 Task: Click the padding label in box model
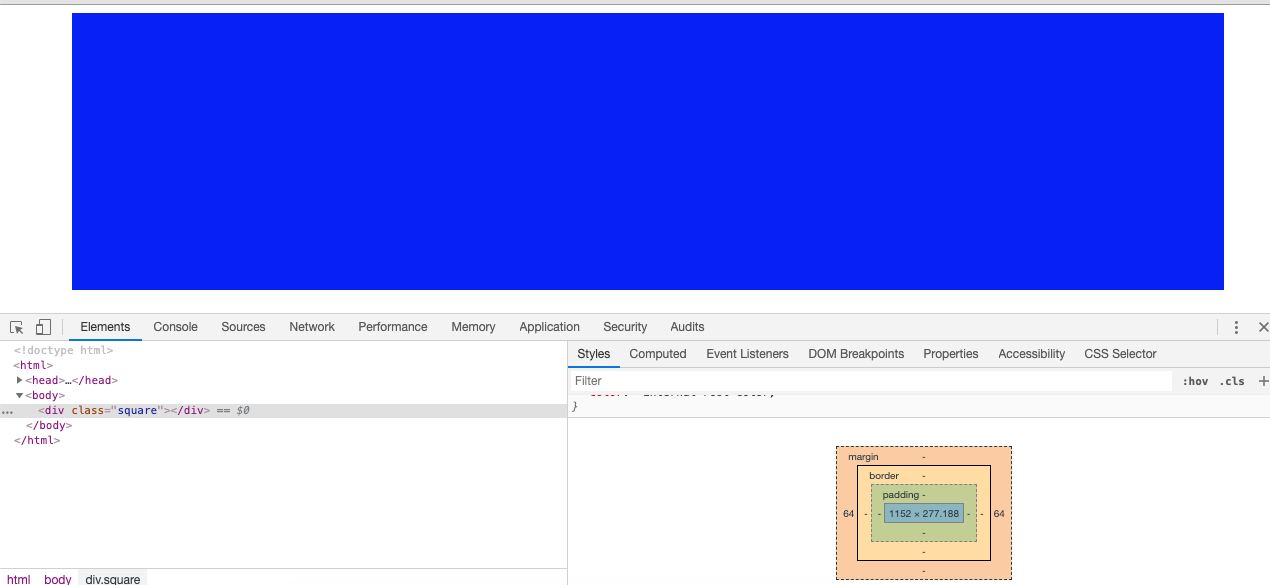[900, 495]
